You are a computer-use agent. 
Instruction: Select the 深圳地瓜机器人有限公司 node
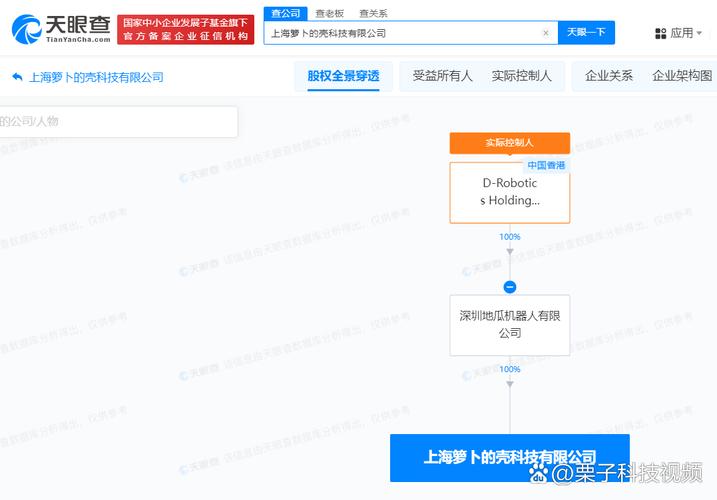pyautogui.click(x=510, y=325)
